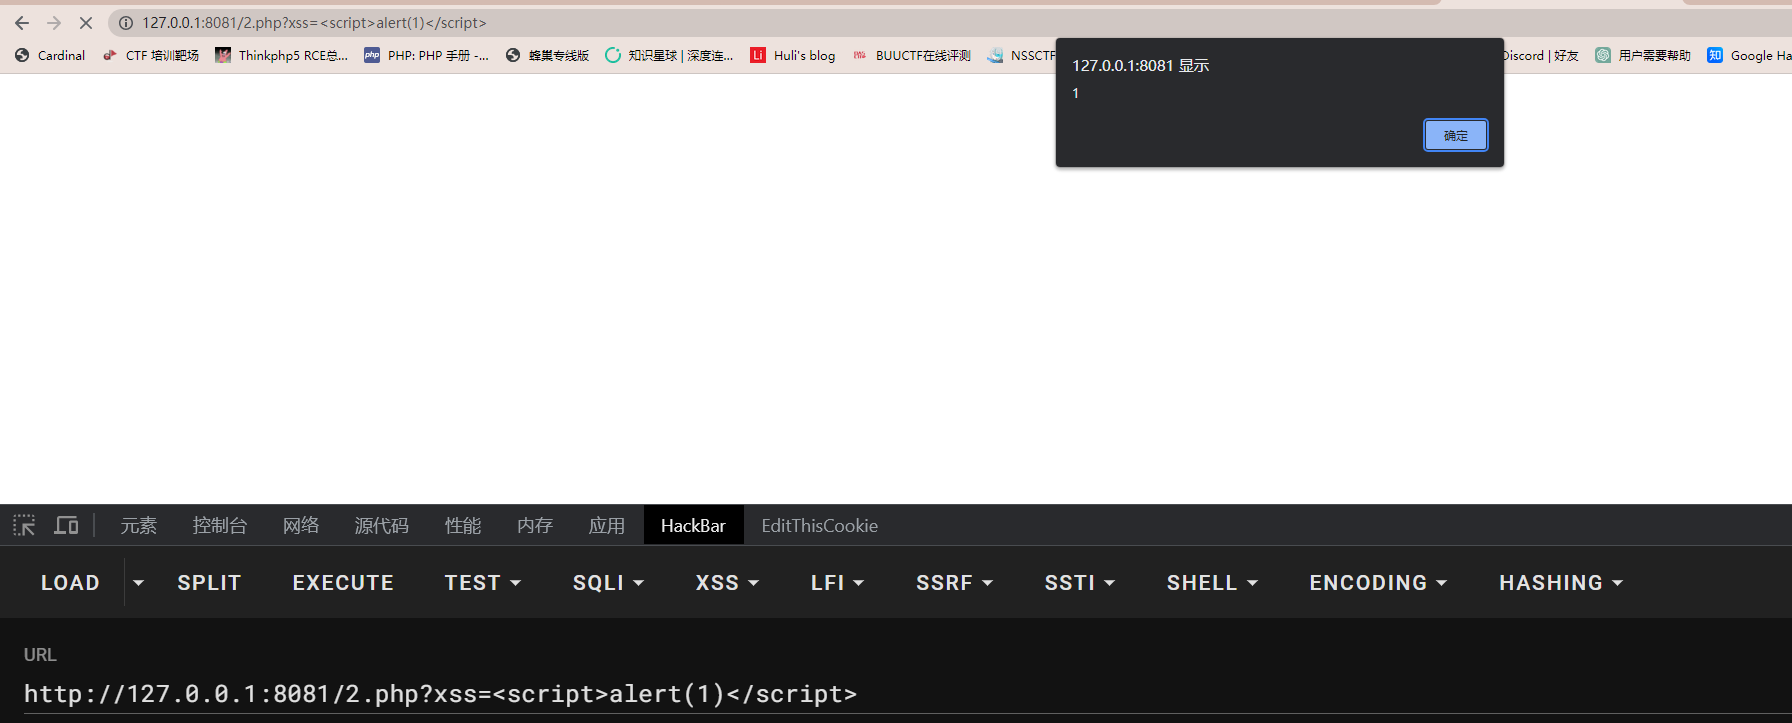Open the NSSCTF bookmark
The height and width of the screenshot is (723, 1792).
[1022, 56]
